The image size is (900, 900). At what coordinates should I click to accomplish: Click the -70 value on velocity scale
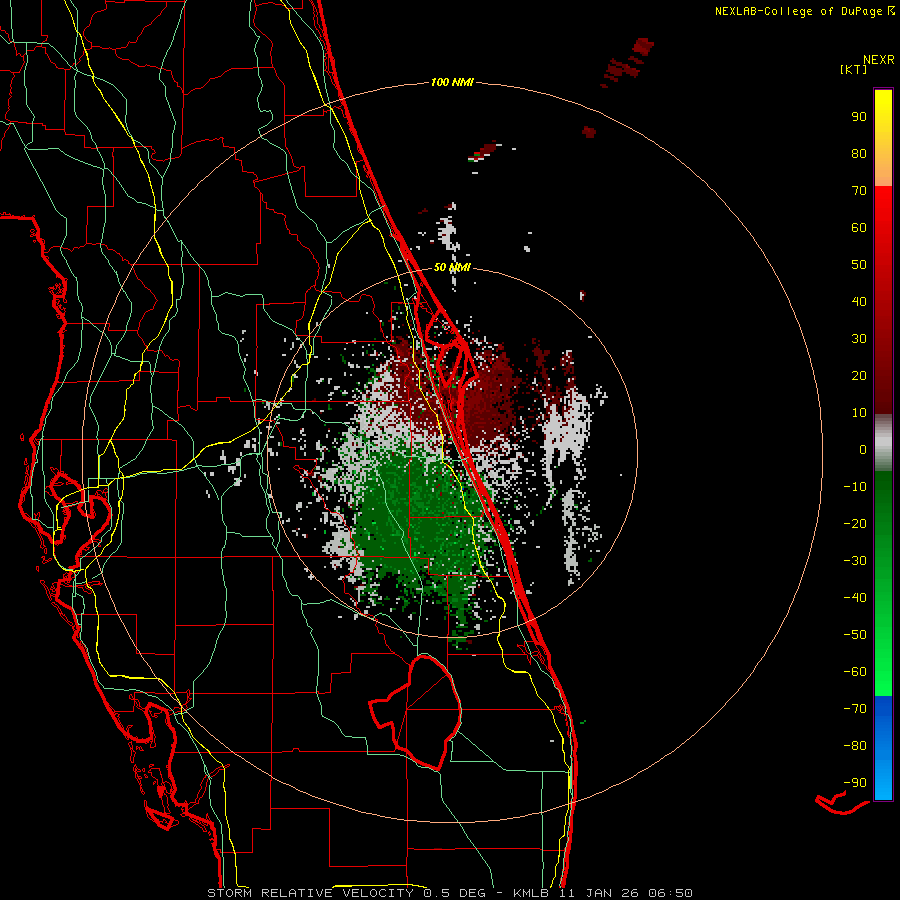[855, 709]
